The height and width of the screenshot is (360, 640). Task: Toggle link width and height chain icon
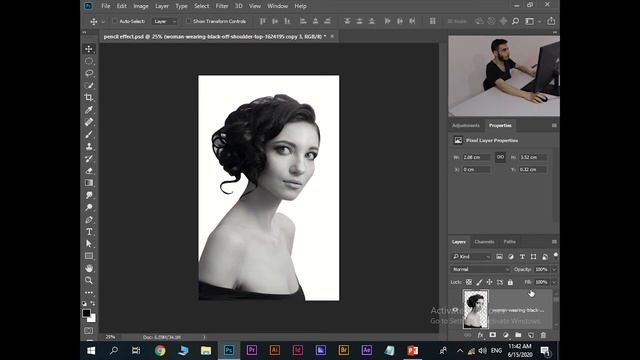pyautogui.click(x=500, y=157)
